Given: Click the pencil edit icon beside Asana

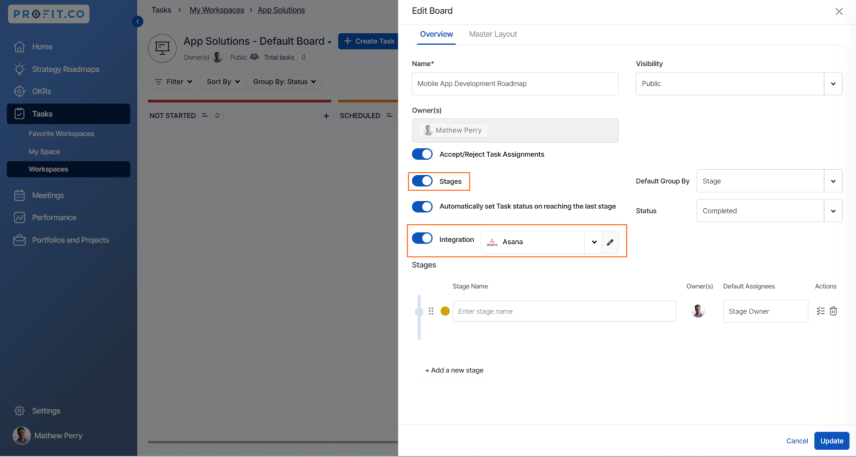Looking at the screenshot, I should point(610,242).
